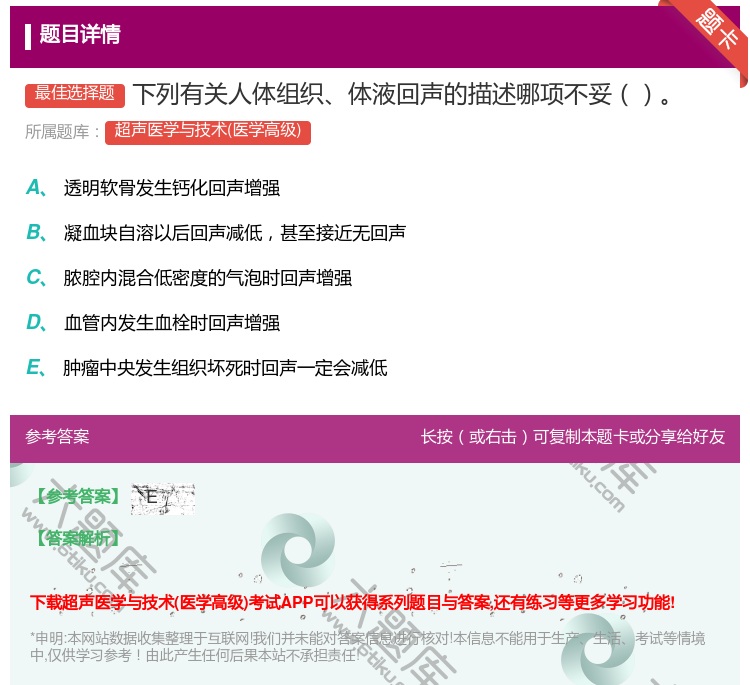
Task: Select option C 脓腔内混合低密度的气泡时回声增强
Action: tap(189, 278)
